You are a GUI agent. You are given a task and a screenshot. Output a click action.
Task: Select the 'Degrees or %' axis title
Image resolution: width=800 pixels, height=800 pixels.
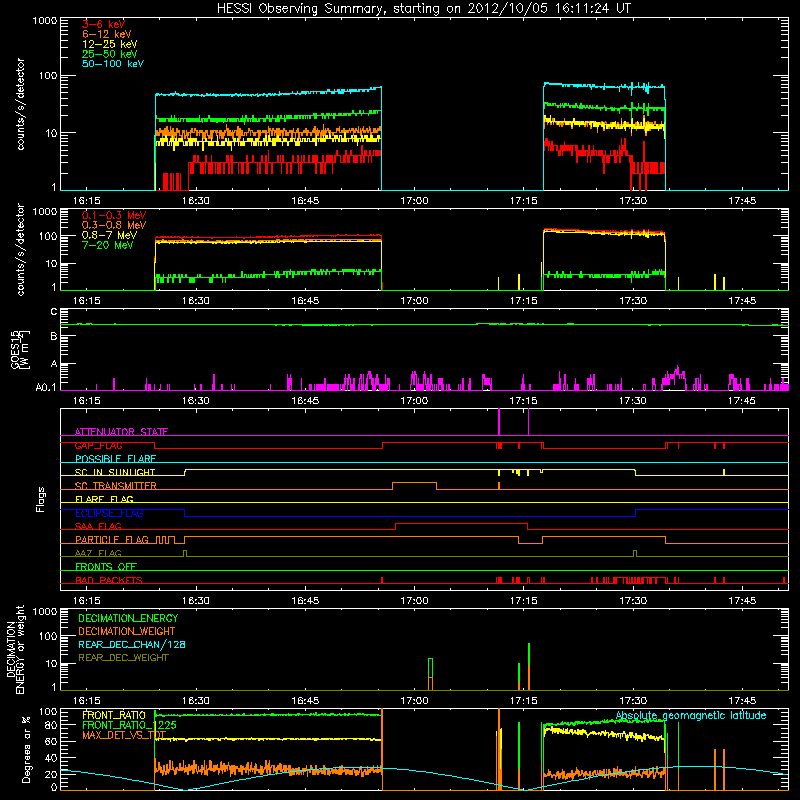coord(26,749)
